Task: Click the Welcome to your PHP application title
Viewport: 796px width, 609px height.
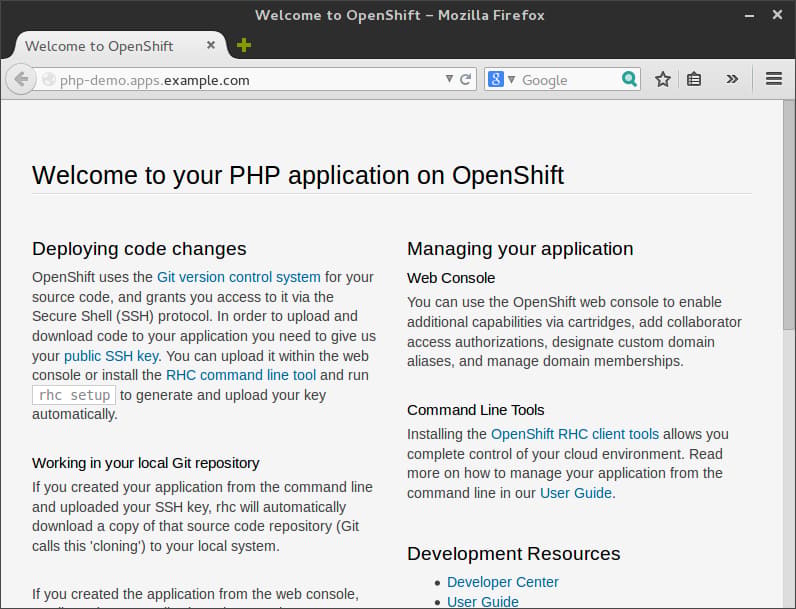Action: click(298, 175)
